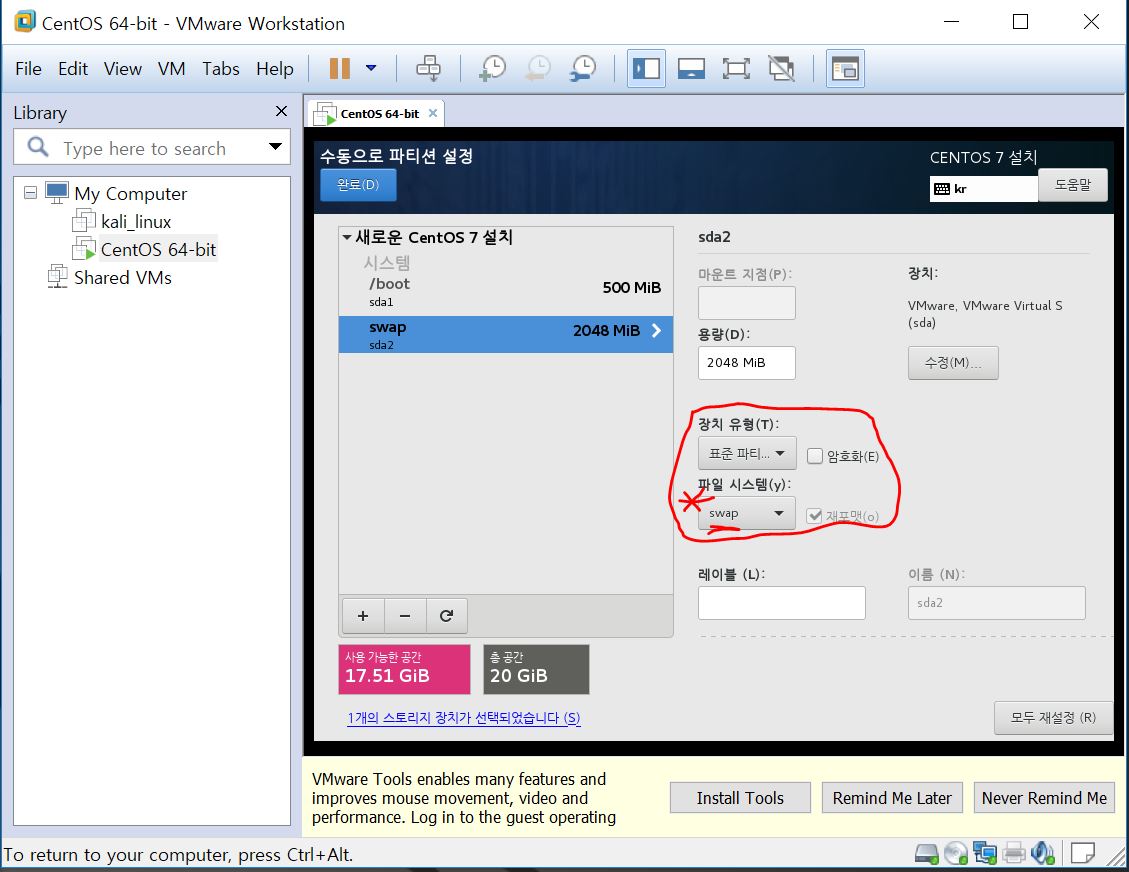Open the Edit menu

coord(73,68)
